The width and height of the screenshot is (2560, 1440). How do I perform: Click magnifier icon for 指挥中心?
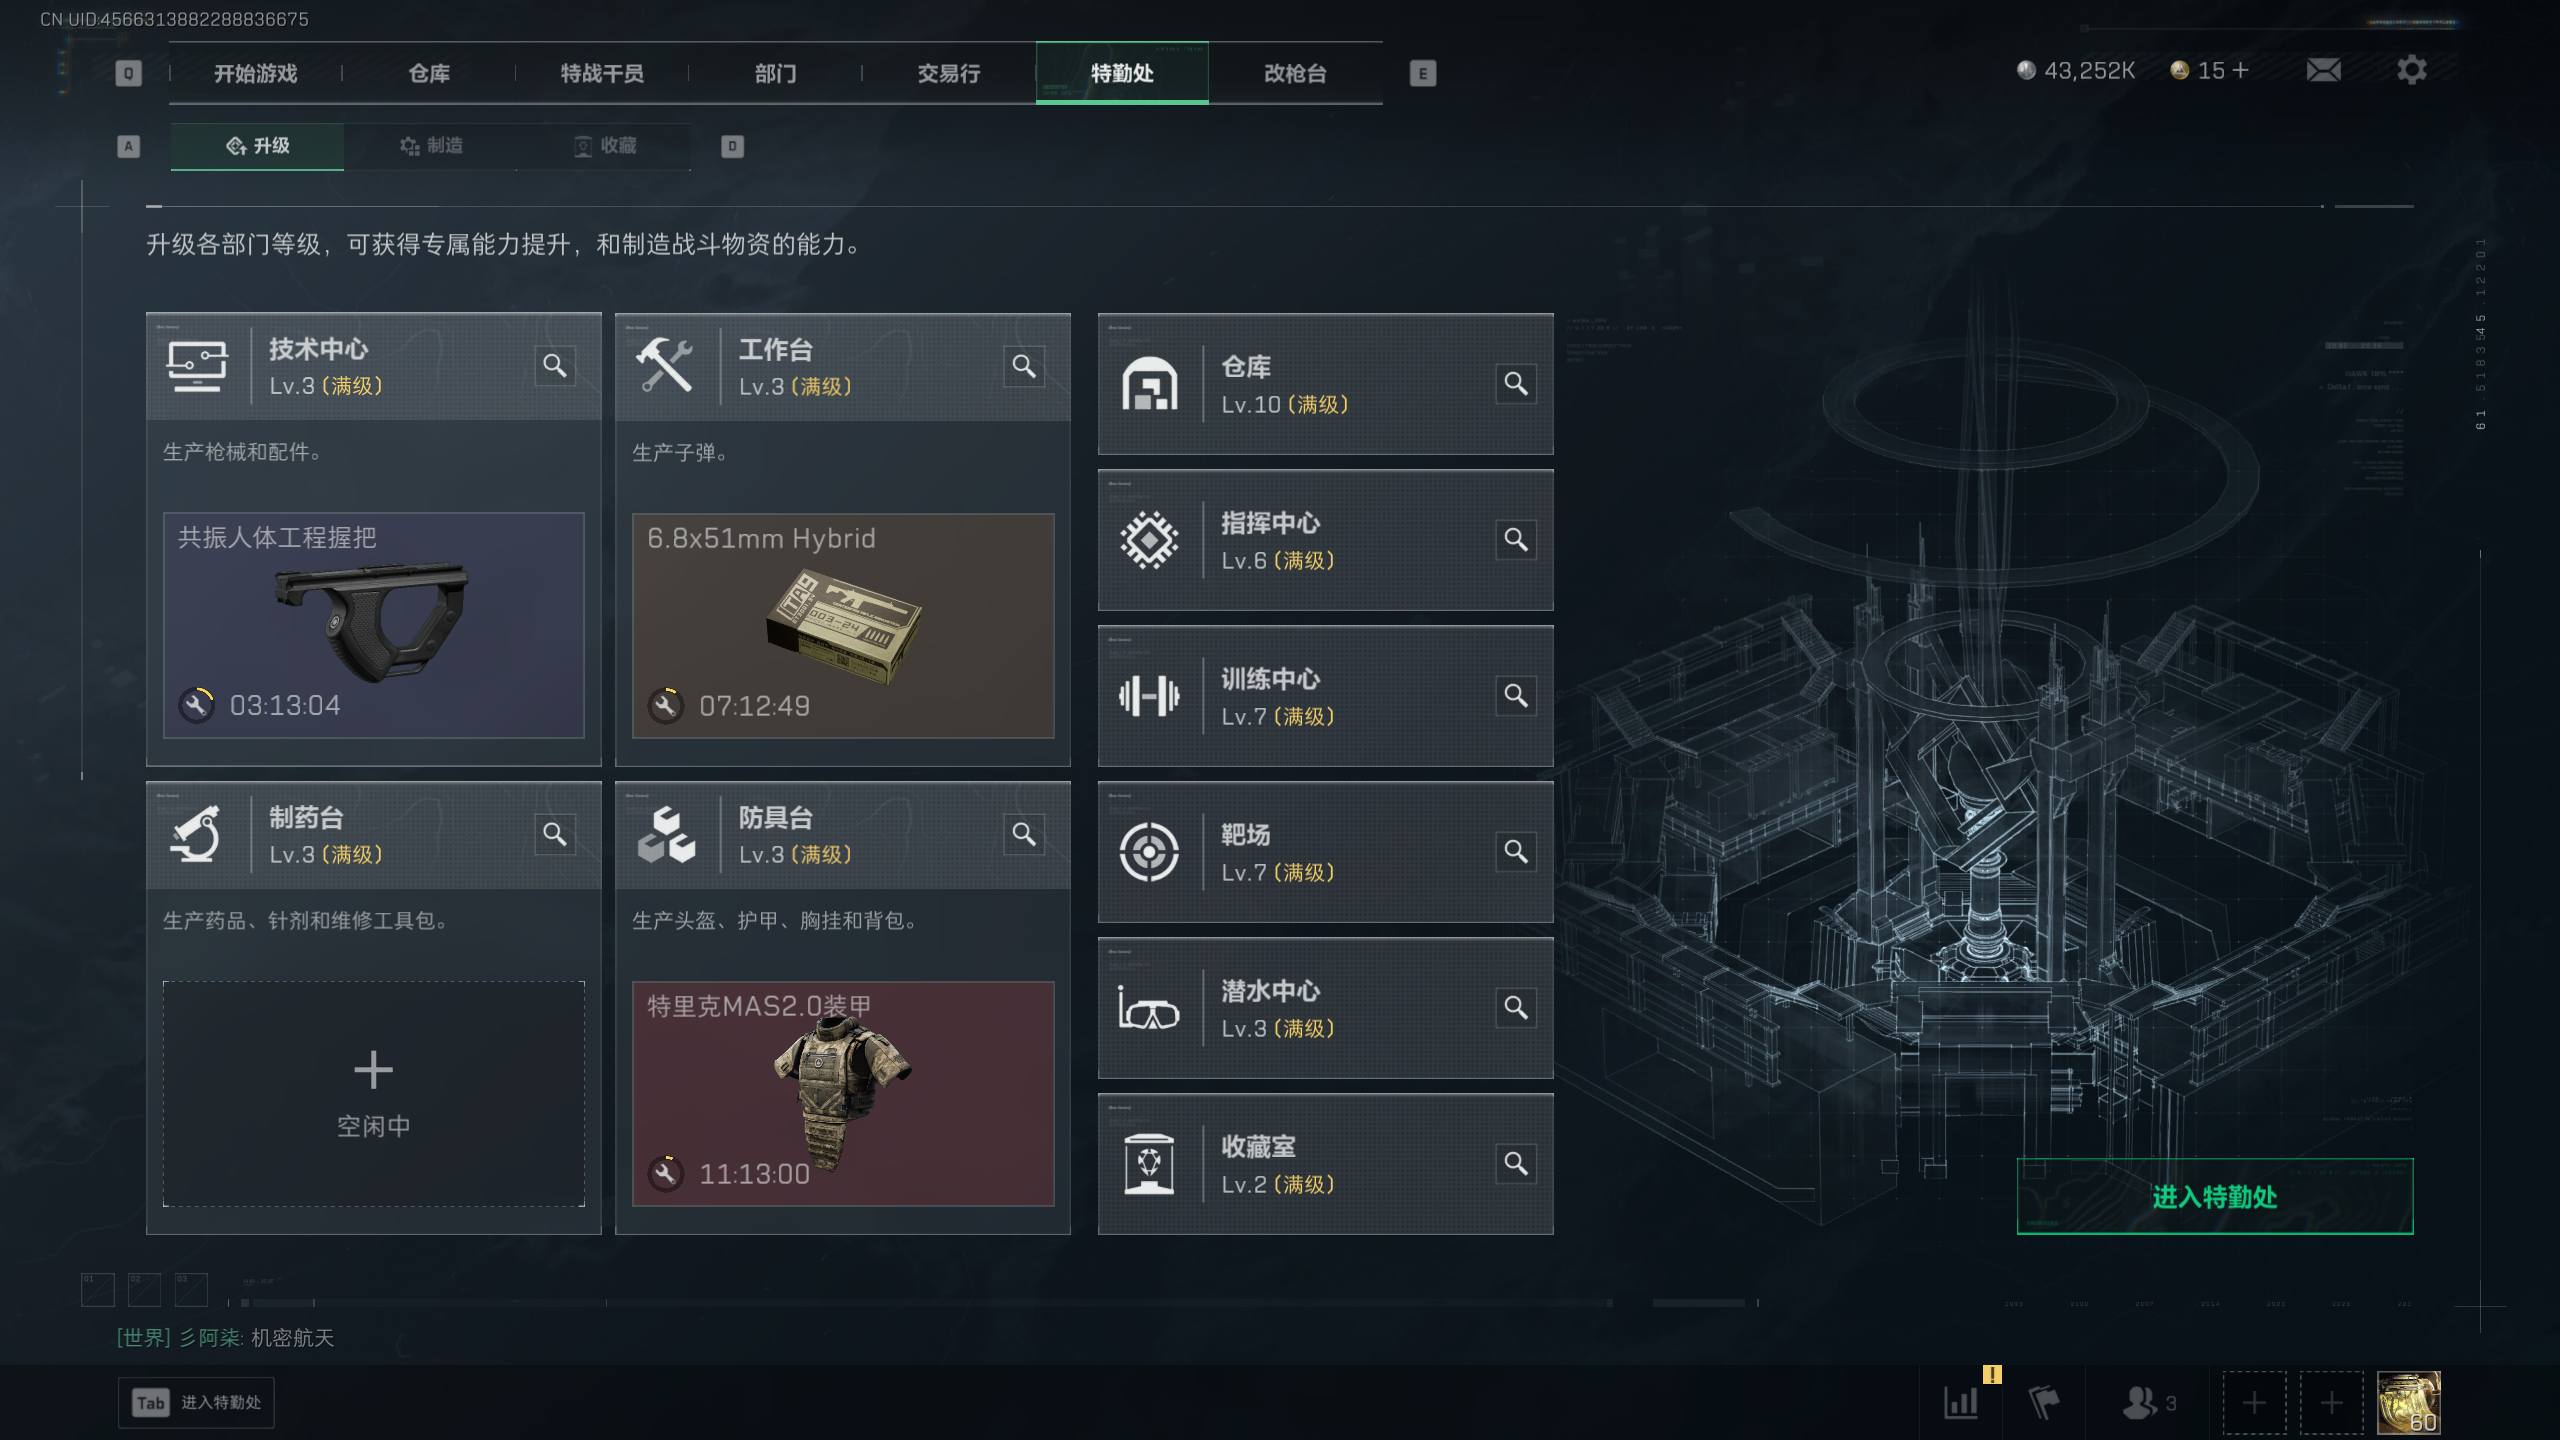click(1516, 540)
